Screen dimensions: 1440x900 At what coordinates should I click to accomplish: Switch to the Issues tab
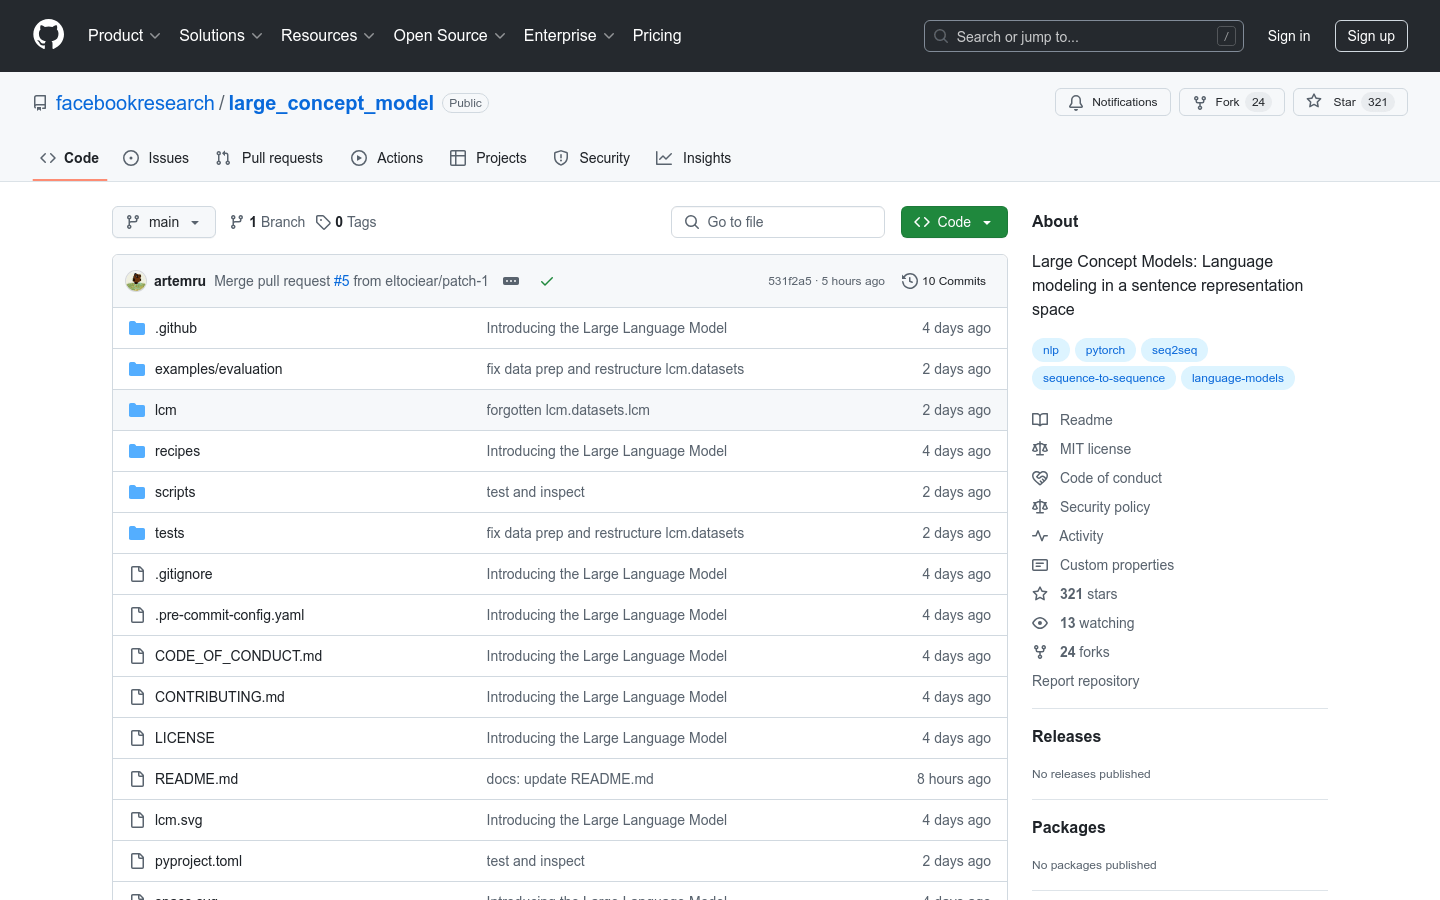coord(156,158)
